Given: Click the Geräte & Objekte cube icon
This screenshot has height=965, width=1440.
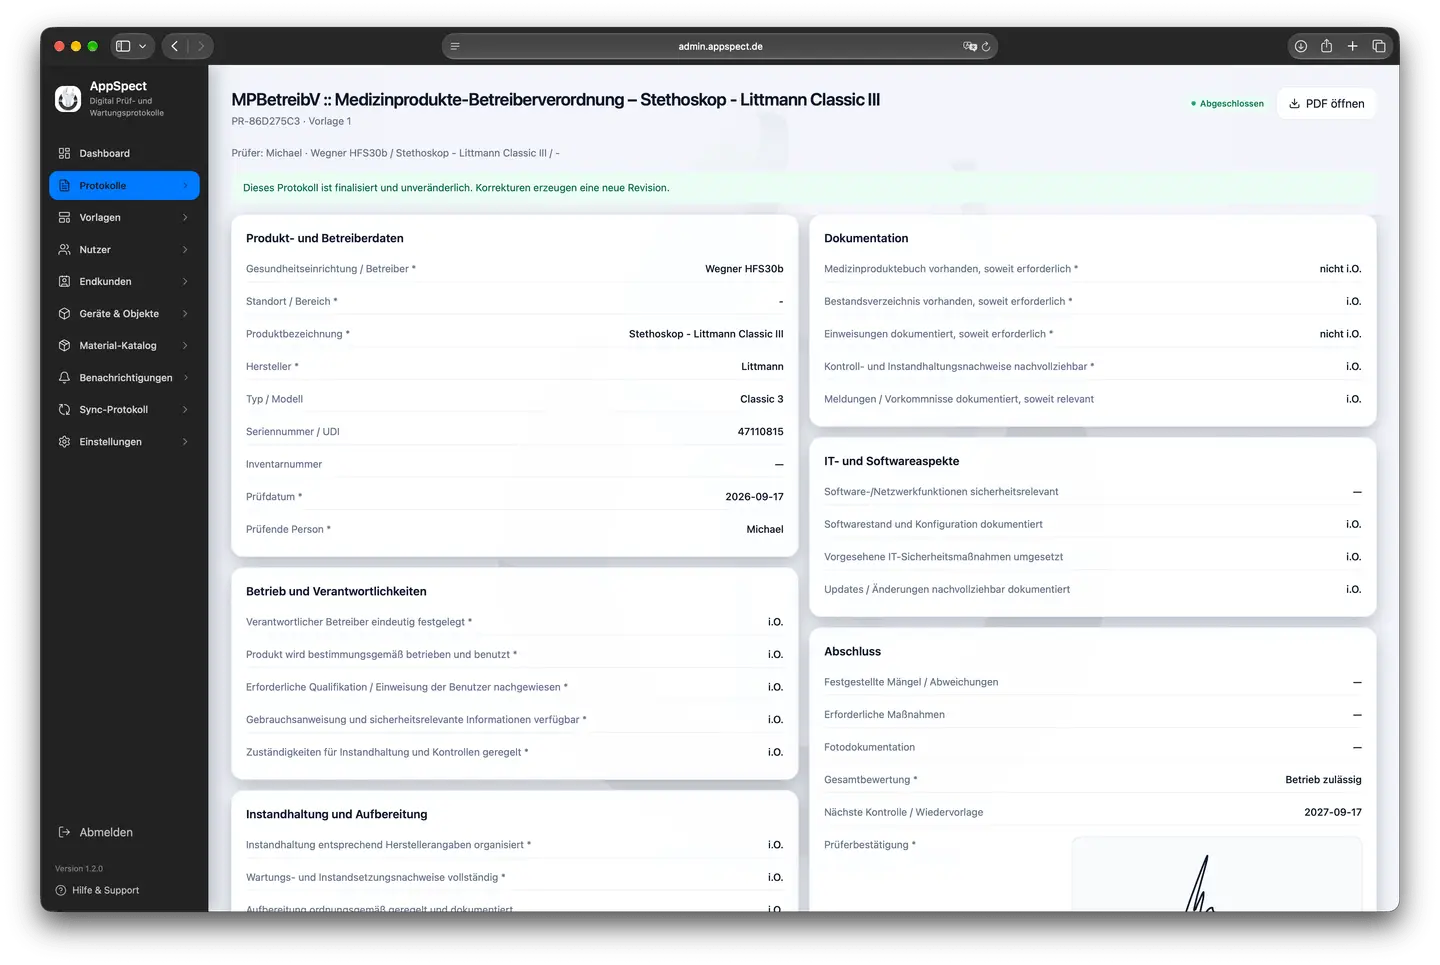Looking at the screenshot, I should [x=64, y=314].
